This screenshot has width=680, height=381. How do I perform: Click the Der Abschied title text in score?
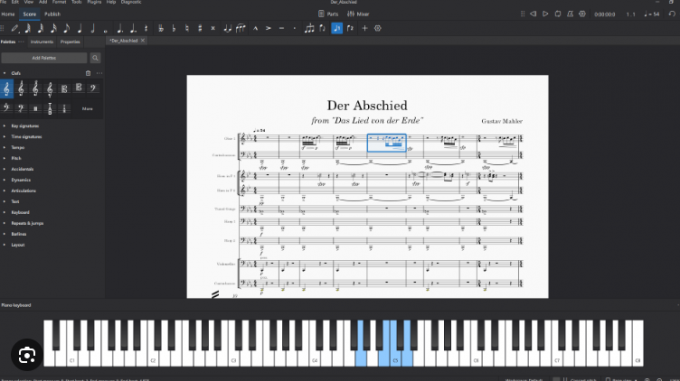(x=367, y=105)
